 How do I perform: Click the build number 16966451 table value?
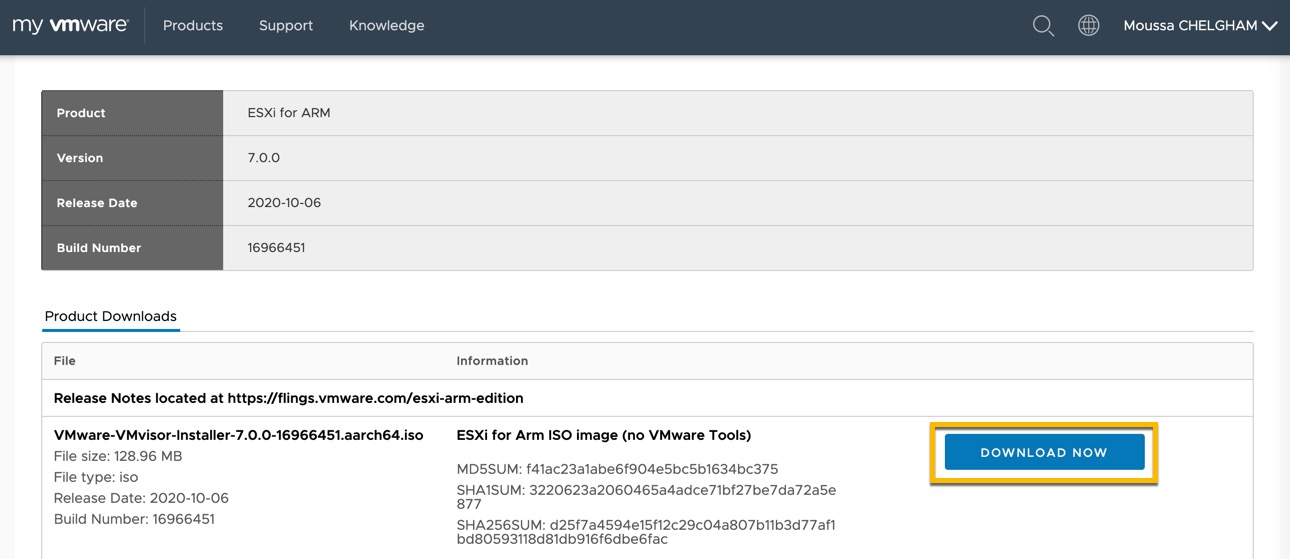point(276,248)
